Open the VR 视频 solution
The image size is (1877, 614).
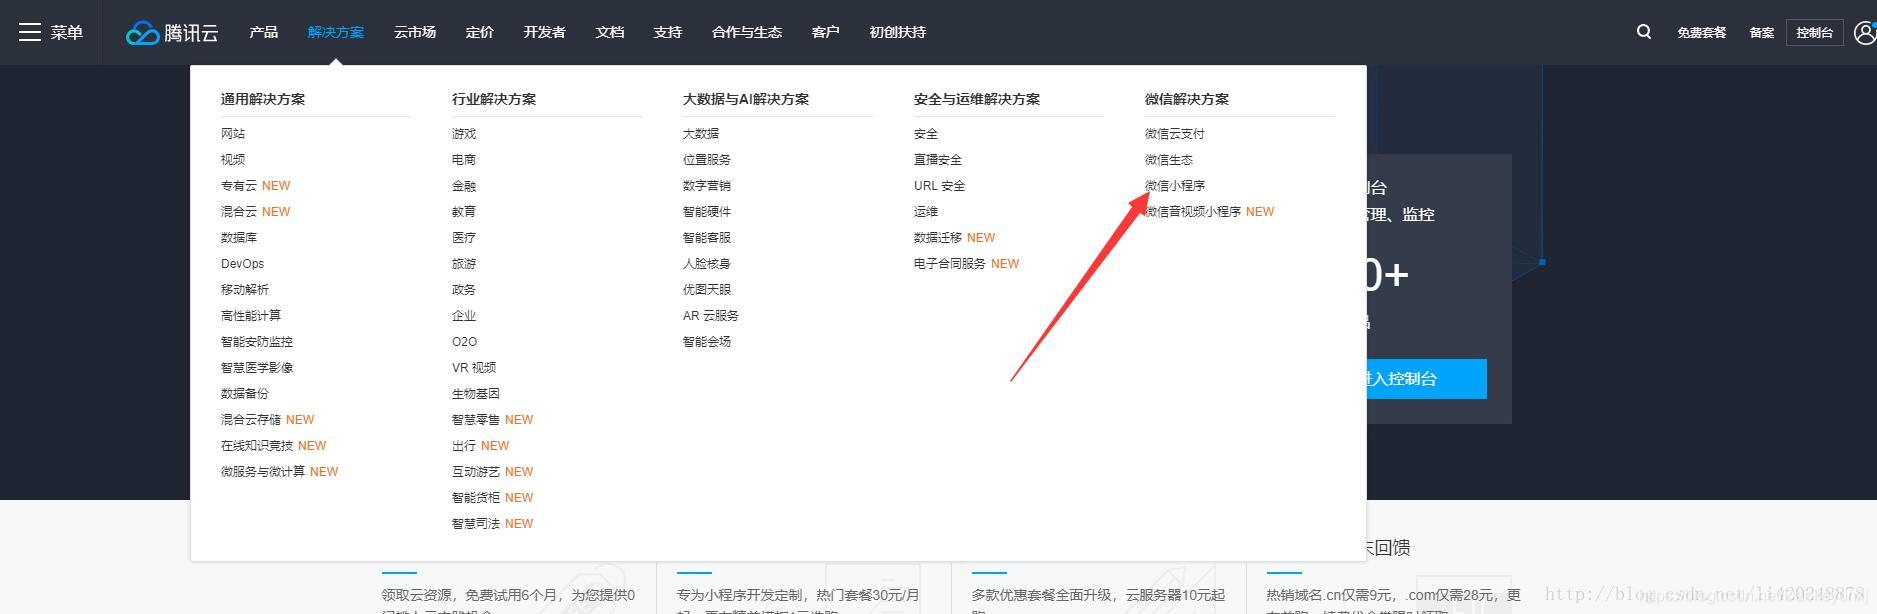click(474, 368)
